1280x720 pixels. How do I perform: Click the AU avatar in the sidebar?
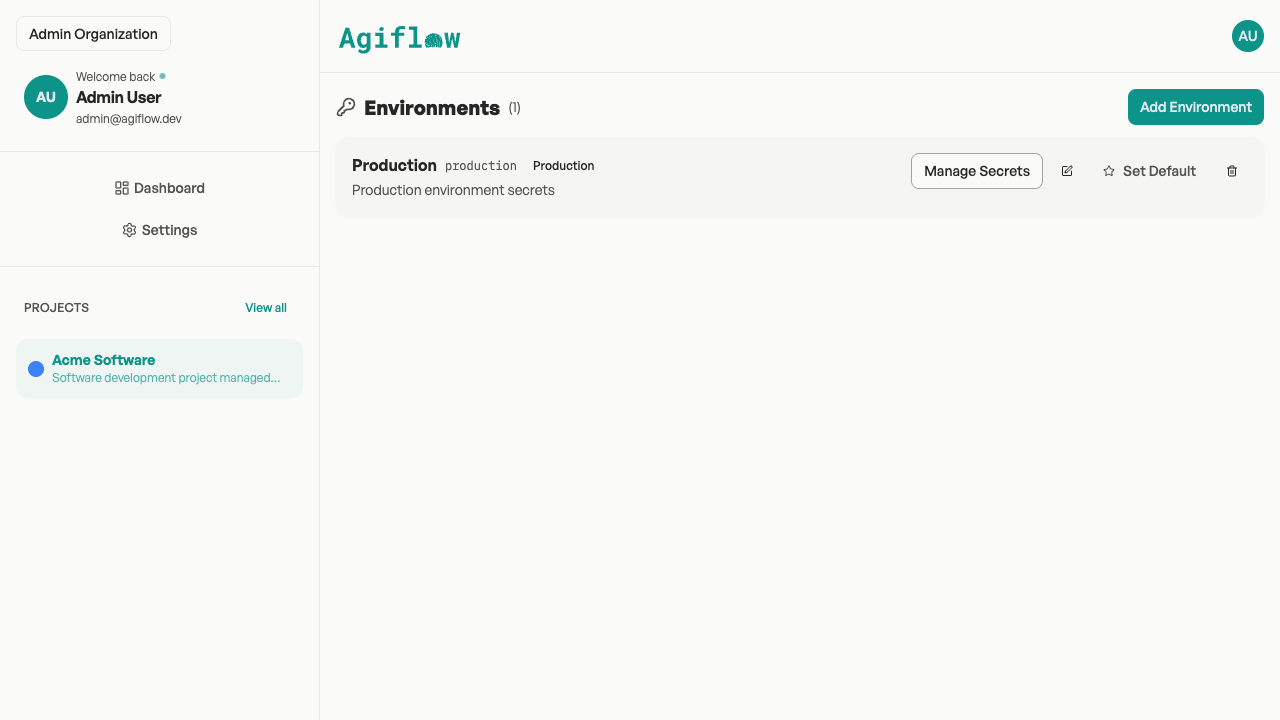pos(46,97)
